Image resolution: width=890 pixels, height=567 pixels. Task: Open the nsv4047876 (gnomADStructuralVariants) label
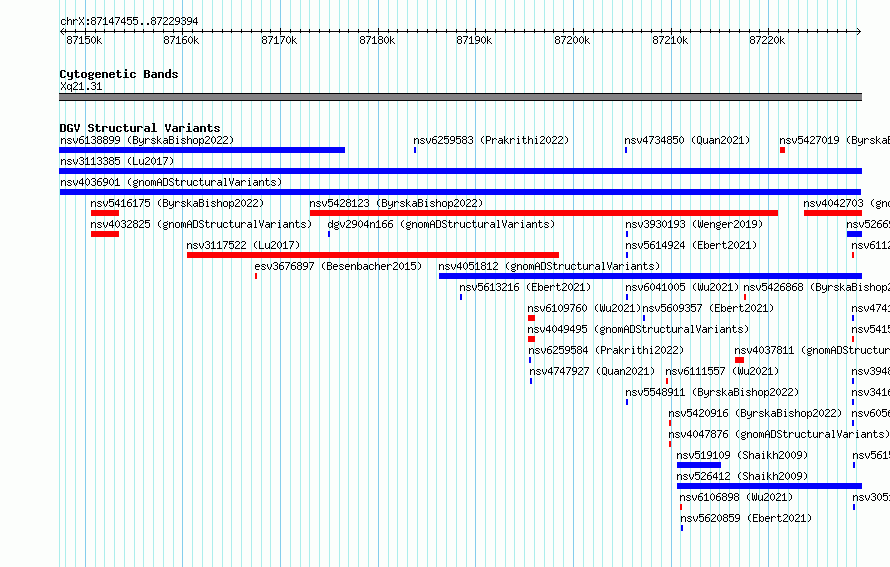pyautogui.click(x=779, y=434)
